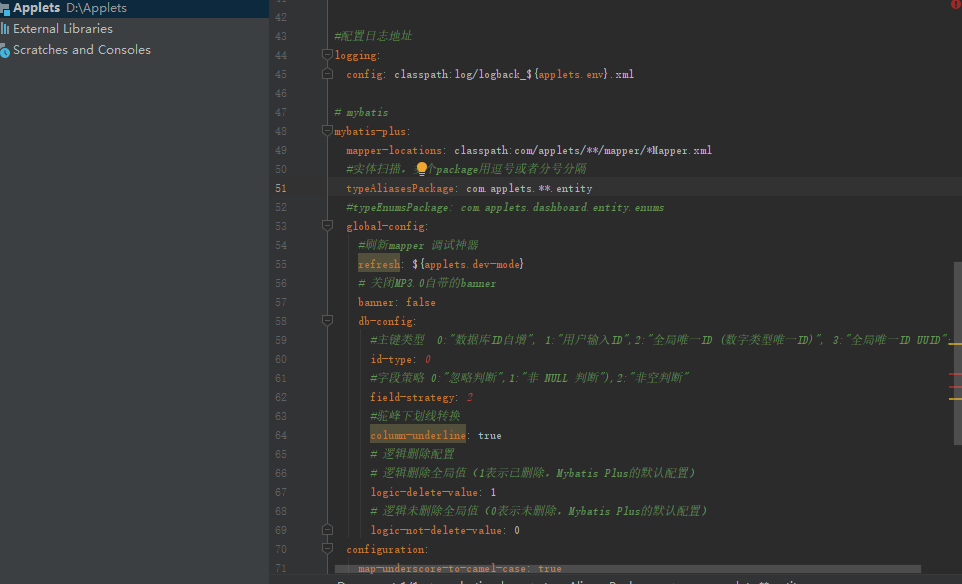
Task: Click the #typeEnumsPackage comment line
Action: [x=505, y=207]
